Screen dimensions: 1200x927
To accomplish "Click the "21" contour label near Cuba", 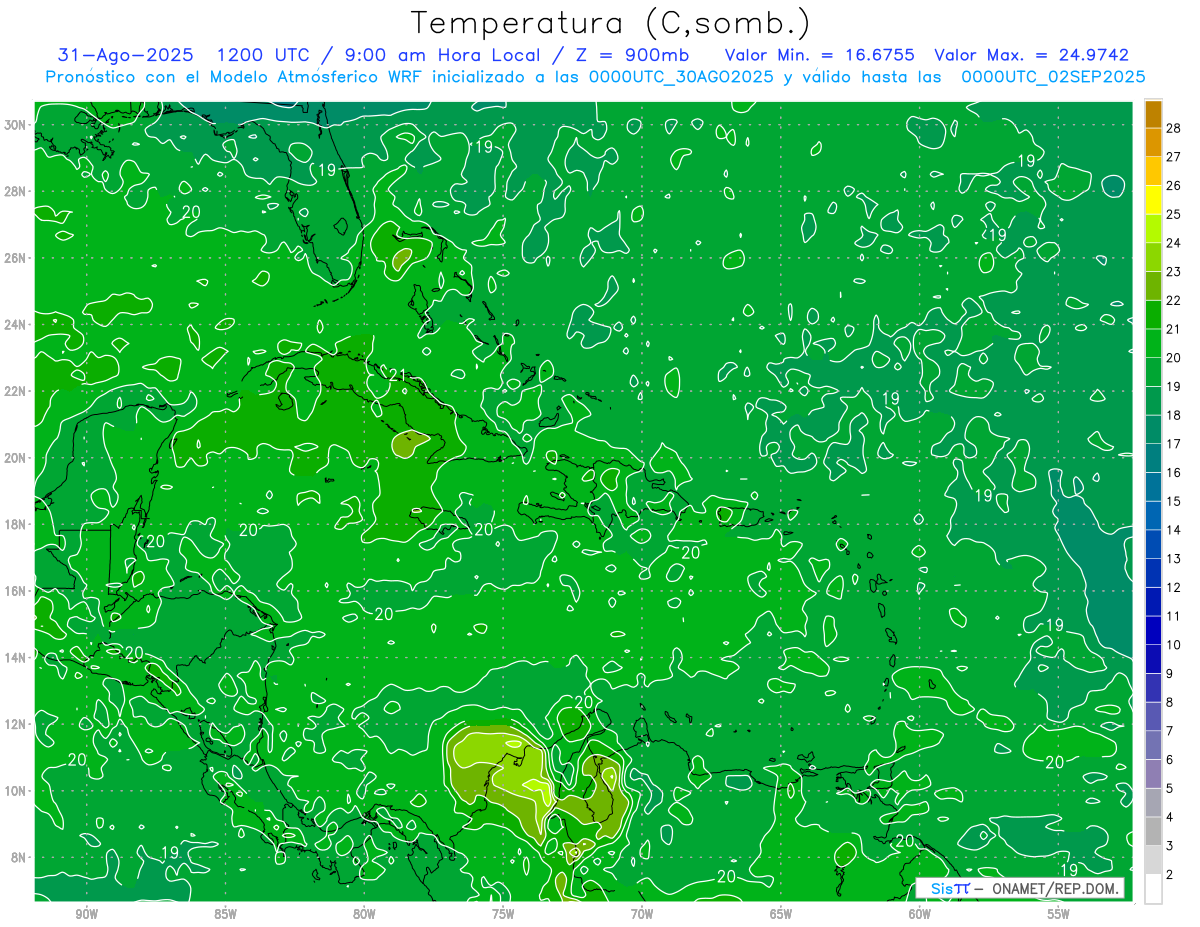I will 399,377.
